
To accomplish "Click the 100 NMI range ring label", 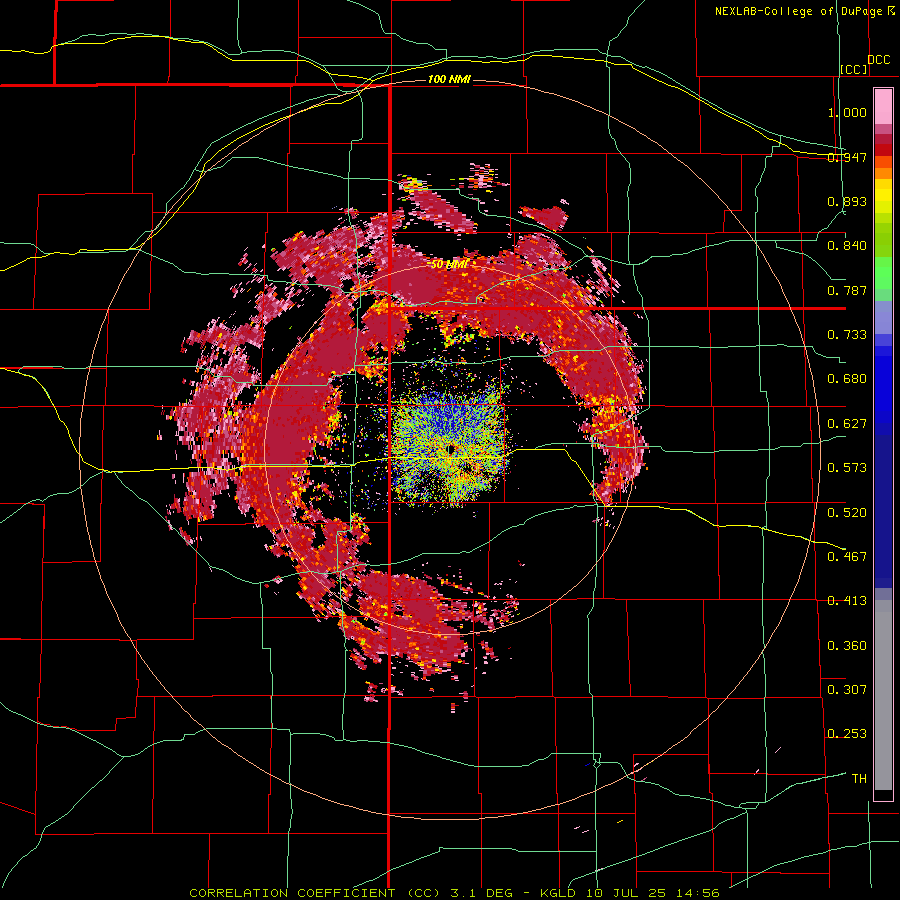I will tap(449, 79).
